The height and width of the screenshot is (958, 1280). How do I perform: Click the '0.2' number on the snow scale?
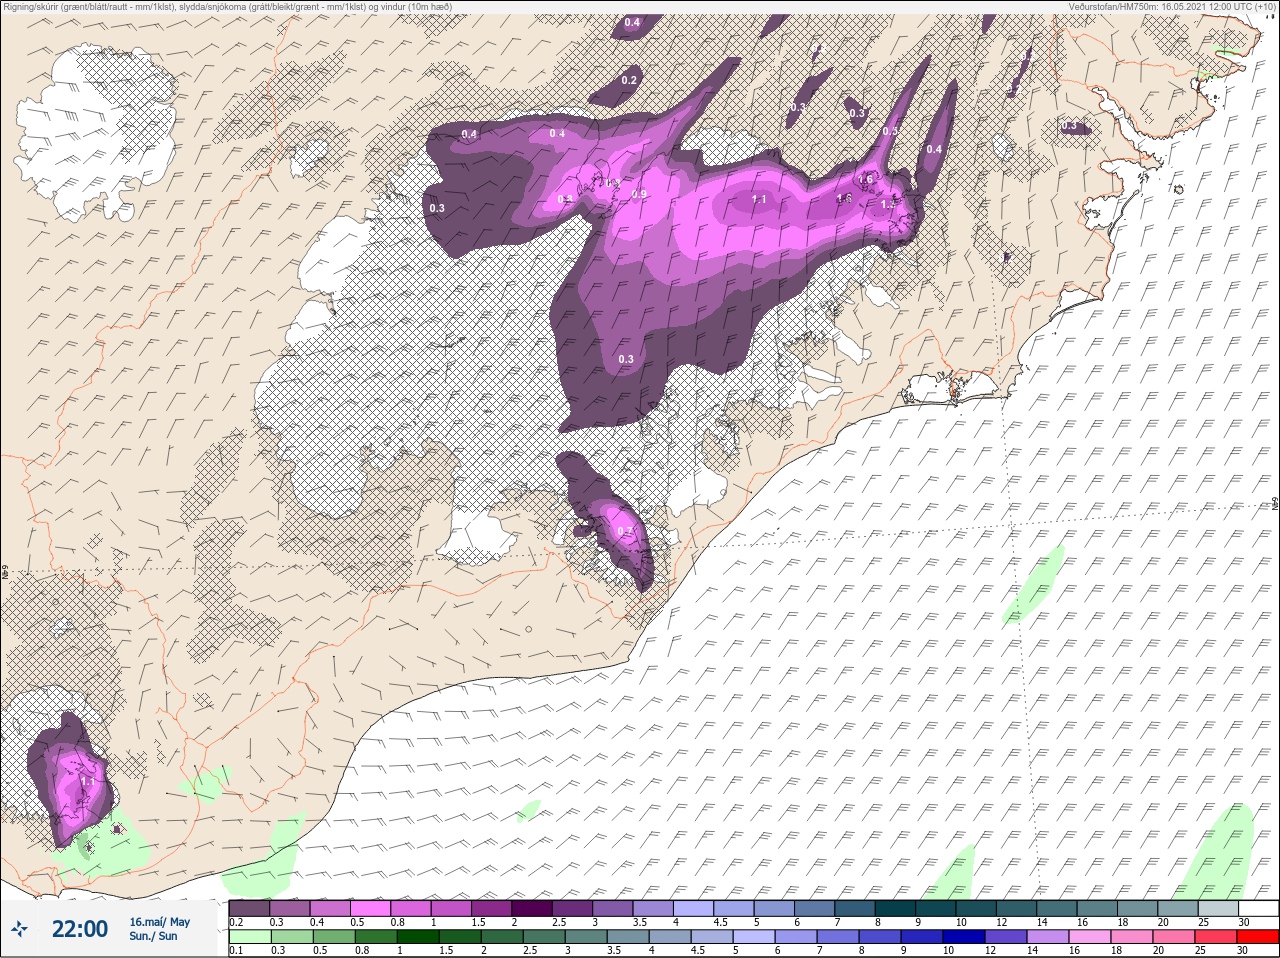pyautogui.click(x=236, y=922)
